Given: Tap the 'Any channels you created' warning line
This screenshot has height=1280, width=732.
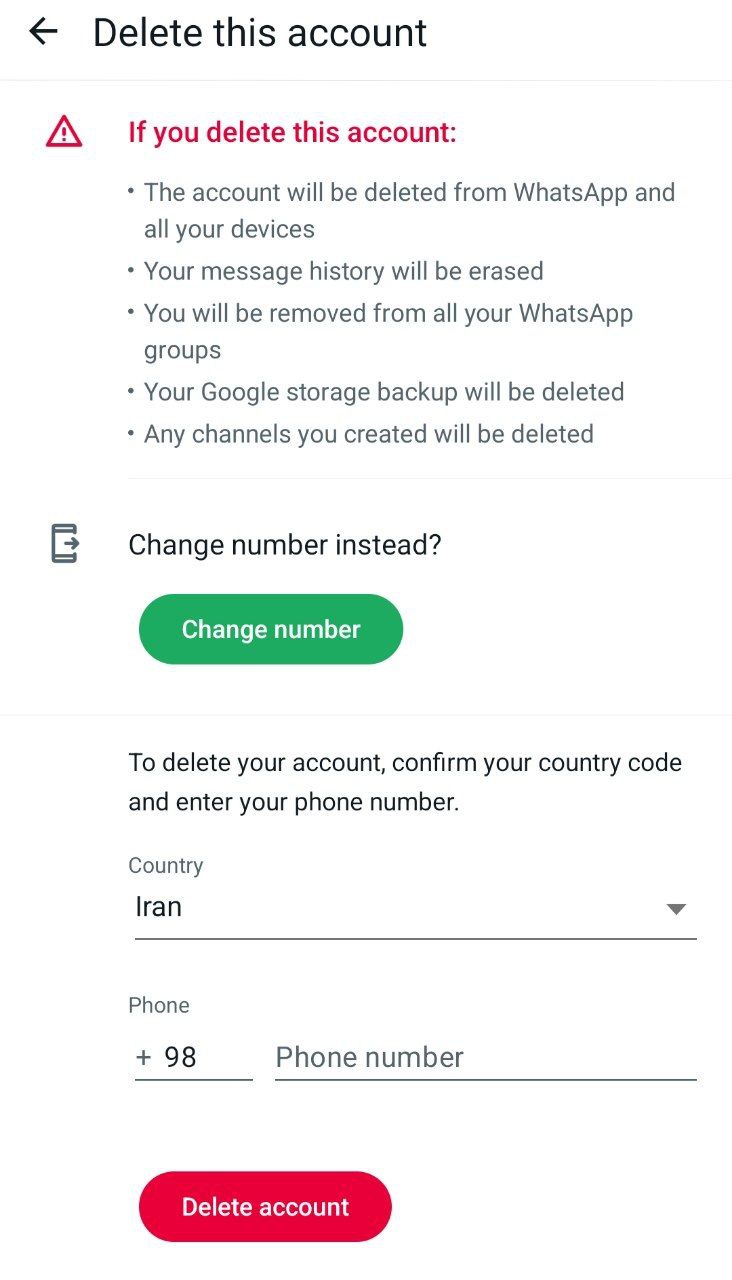Looking at the screenshot, I should pos(368,434).
